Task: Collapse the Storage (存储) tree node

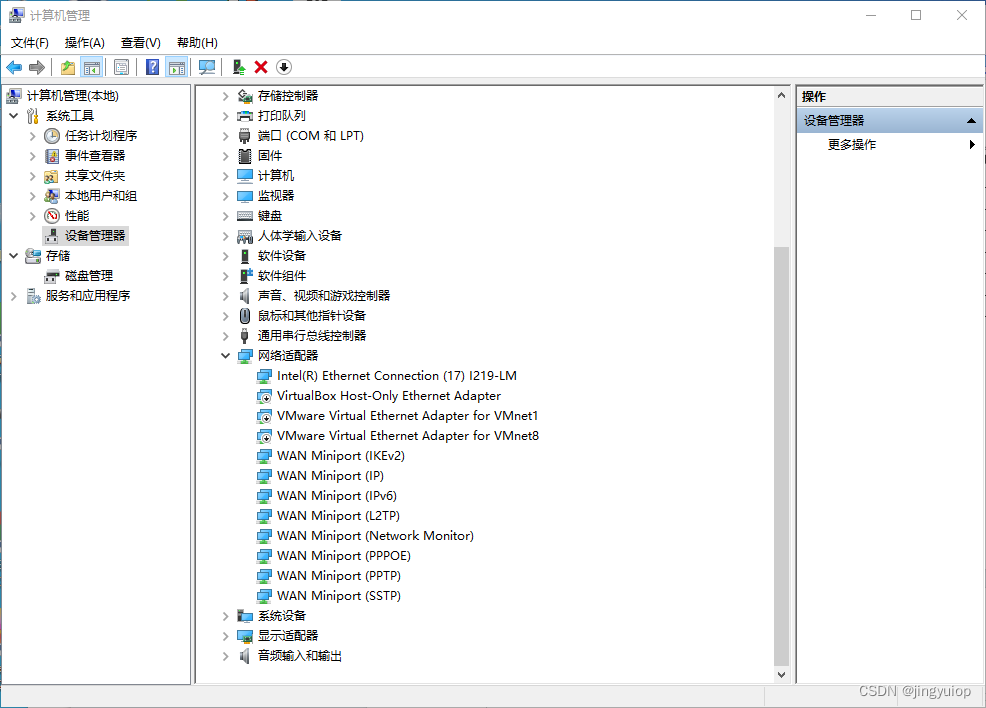Action: pyautogui.click(x=14, y=256)
